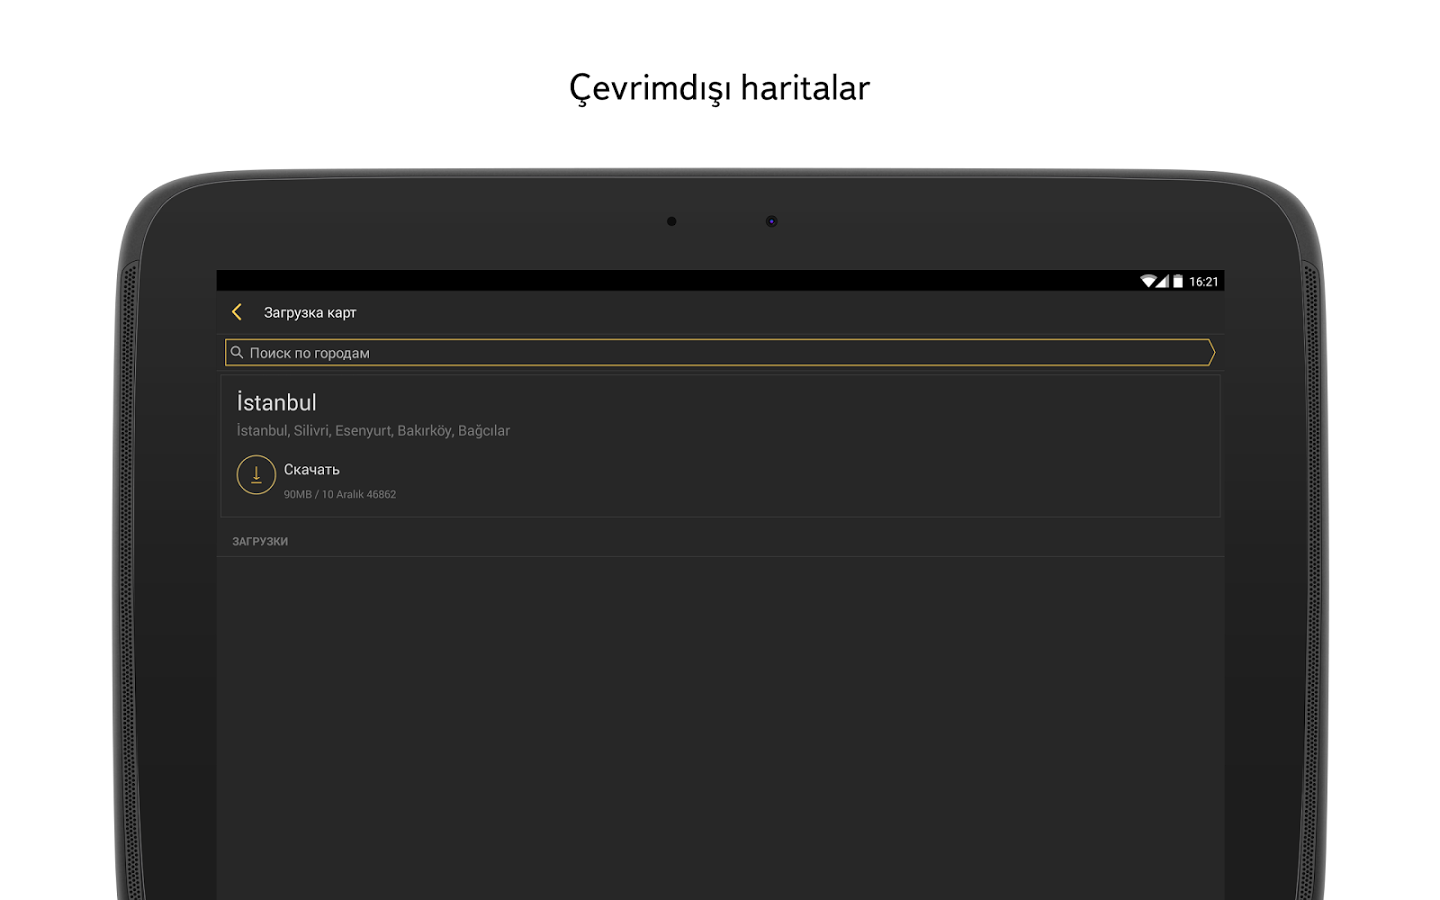The height and width of the screenshot is (900, 1440).
Task: Go back using the yellow arrow
Action: pyautogui.click(x=237, y=312)
